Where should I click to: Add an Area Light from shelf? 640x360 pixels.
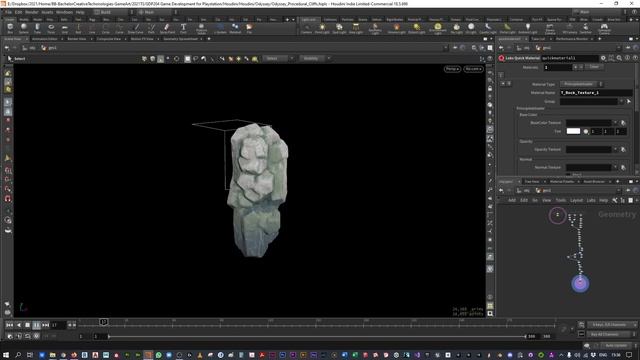[356, 28]
